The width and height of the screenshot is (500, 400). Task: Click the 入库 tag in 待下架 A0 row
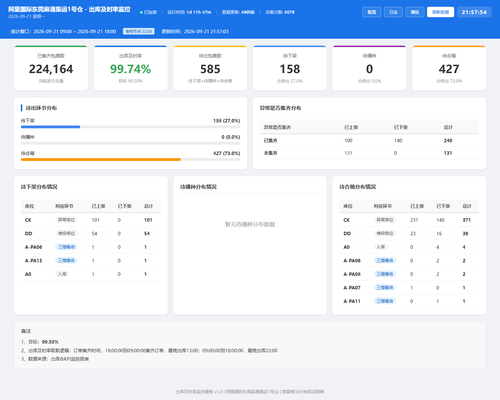62,274
